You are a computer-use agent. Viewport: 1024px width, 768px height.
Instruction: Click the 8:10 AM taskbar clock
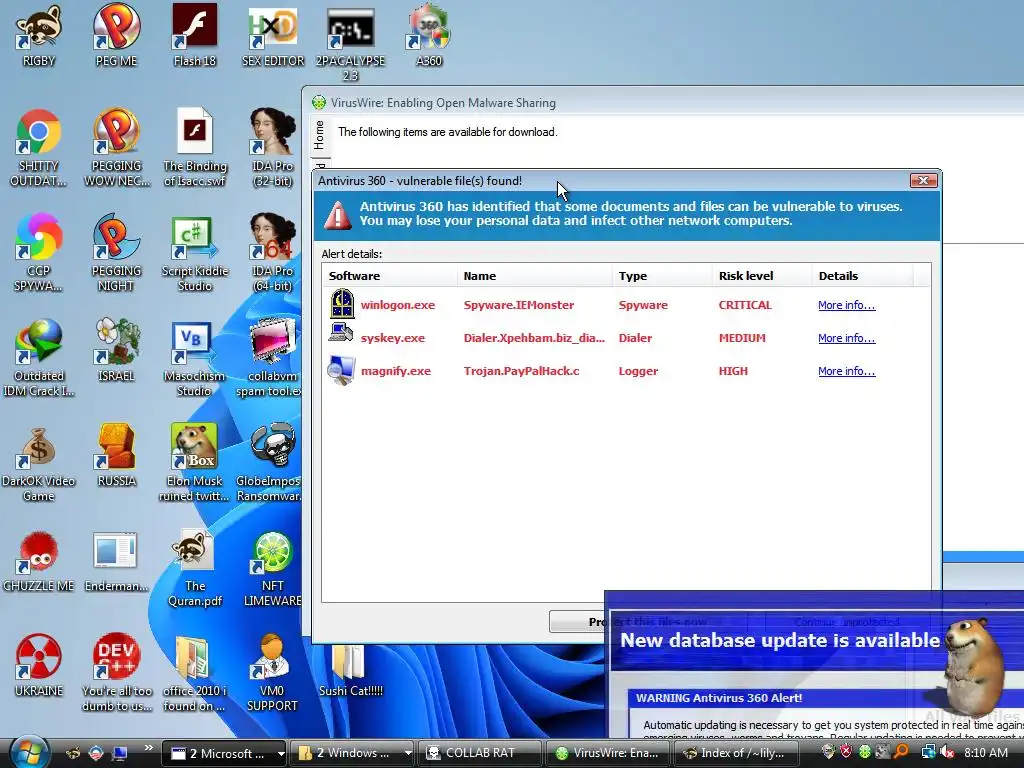[x=985, y=753]
